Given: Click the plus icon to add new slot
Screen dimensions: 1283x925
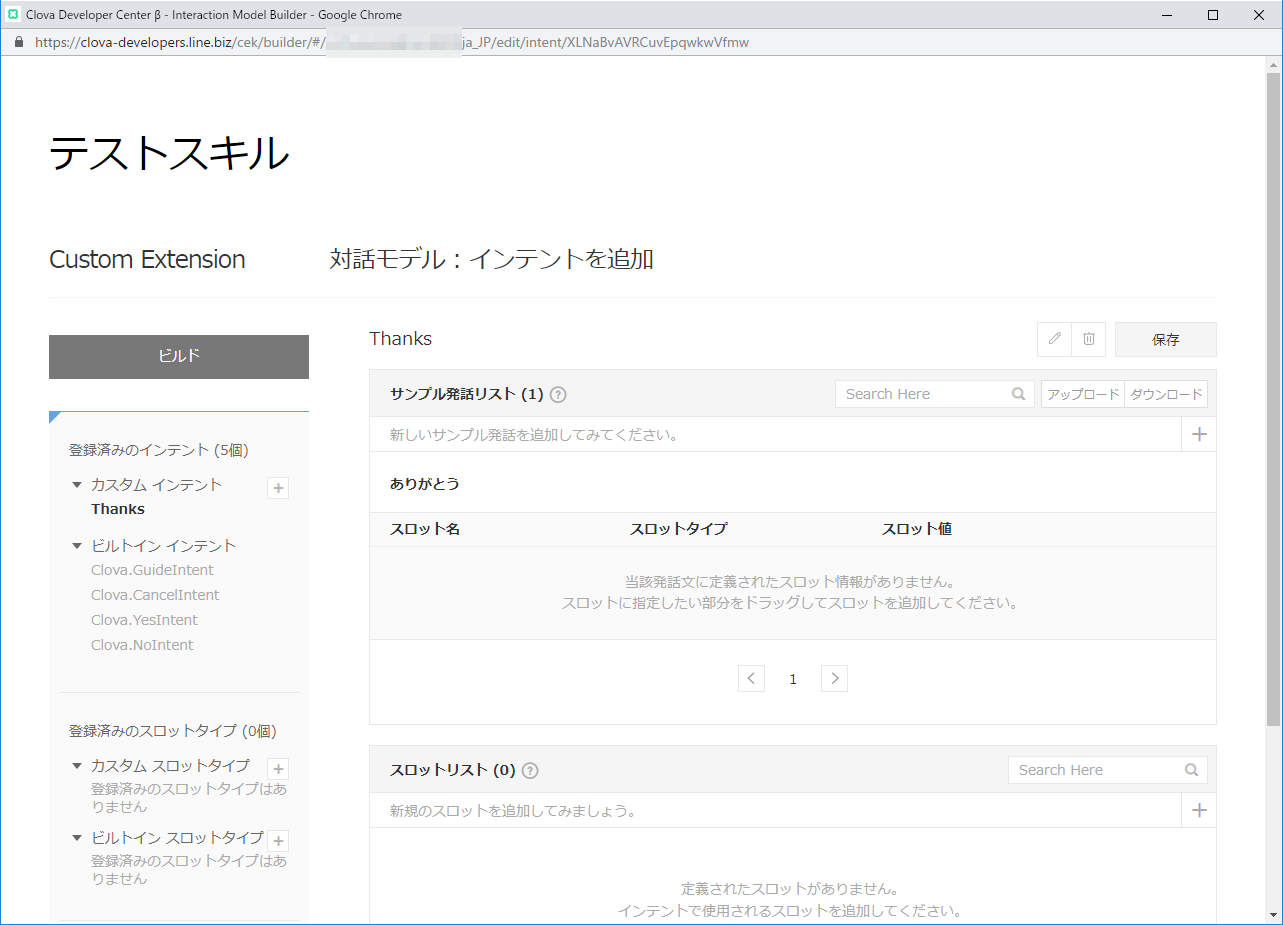Looking at the screenshot, I should pyautogui.click(x=1199, y=810).
